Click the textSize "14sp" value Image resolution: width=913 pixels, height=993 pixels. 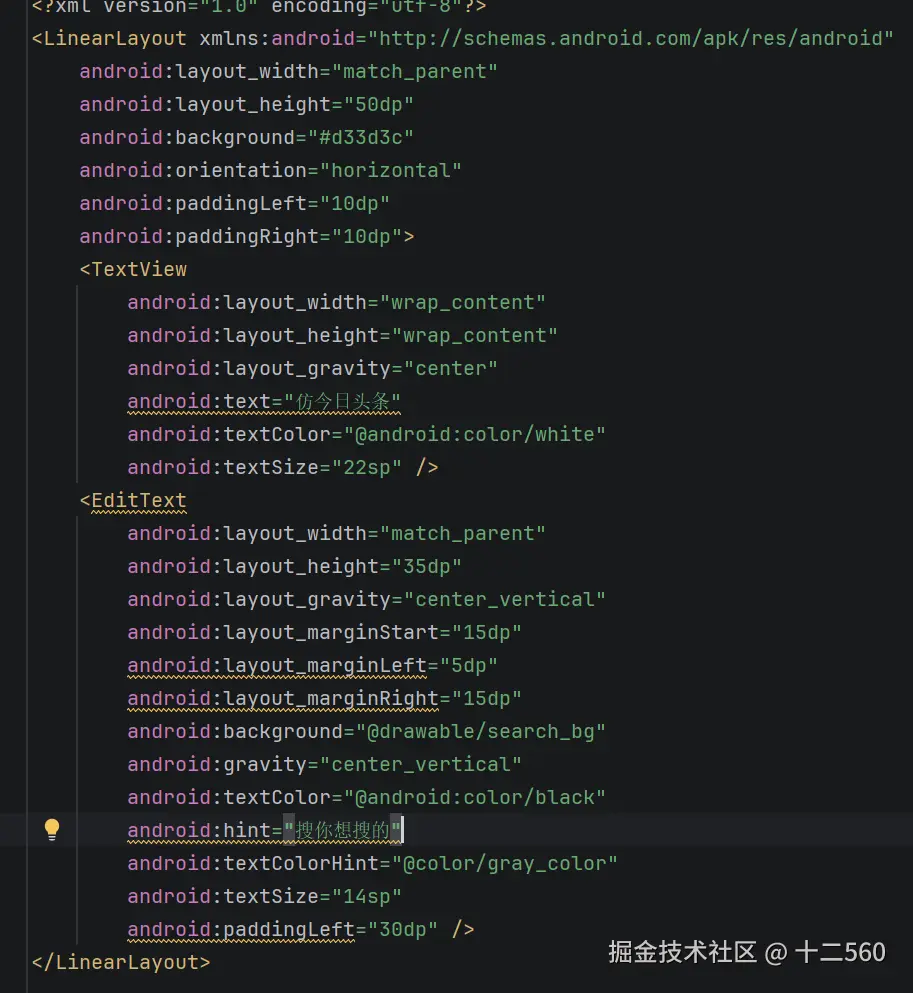pyautogui.click(x=372, y=896)
